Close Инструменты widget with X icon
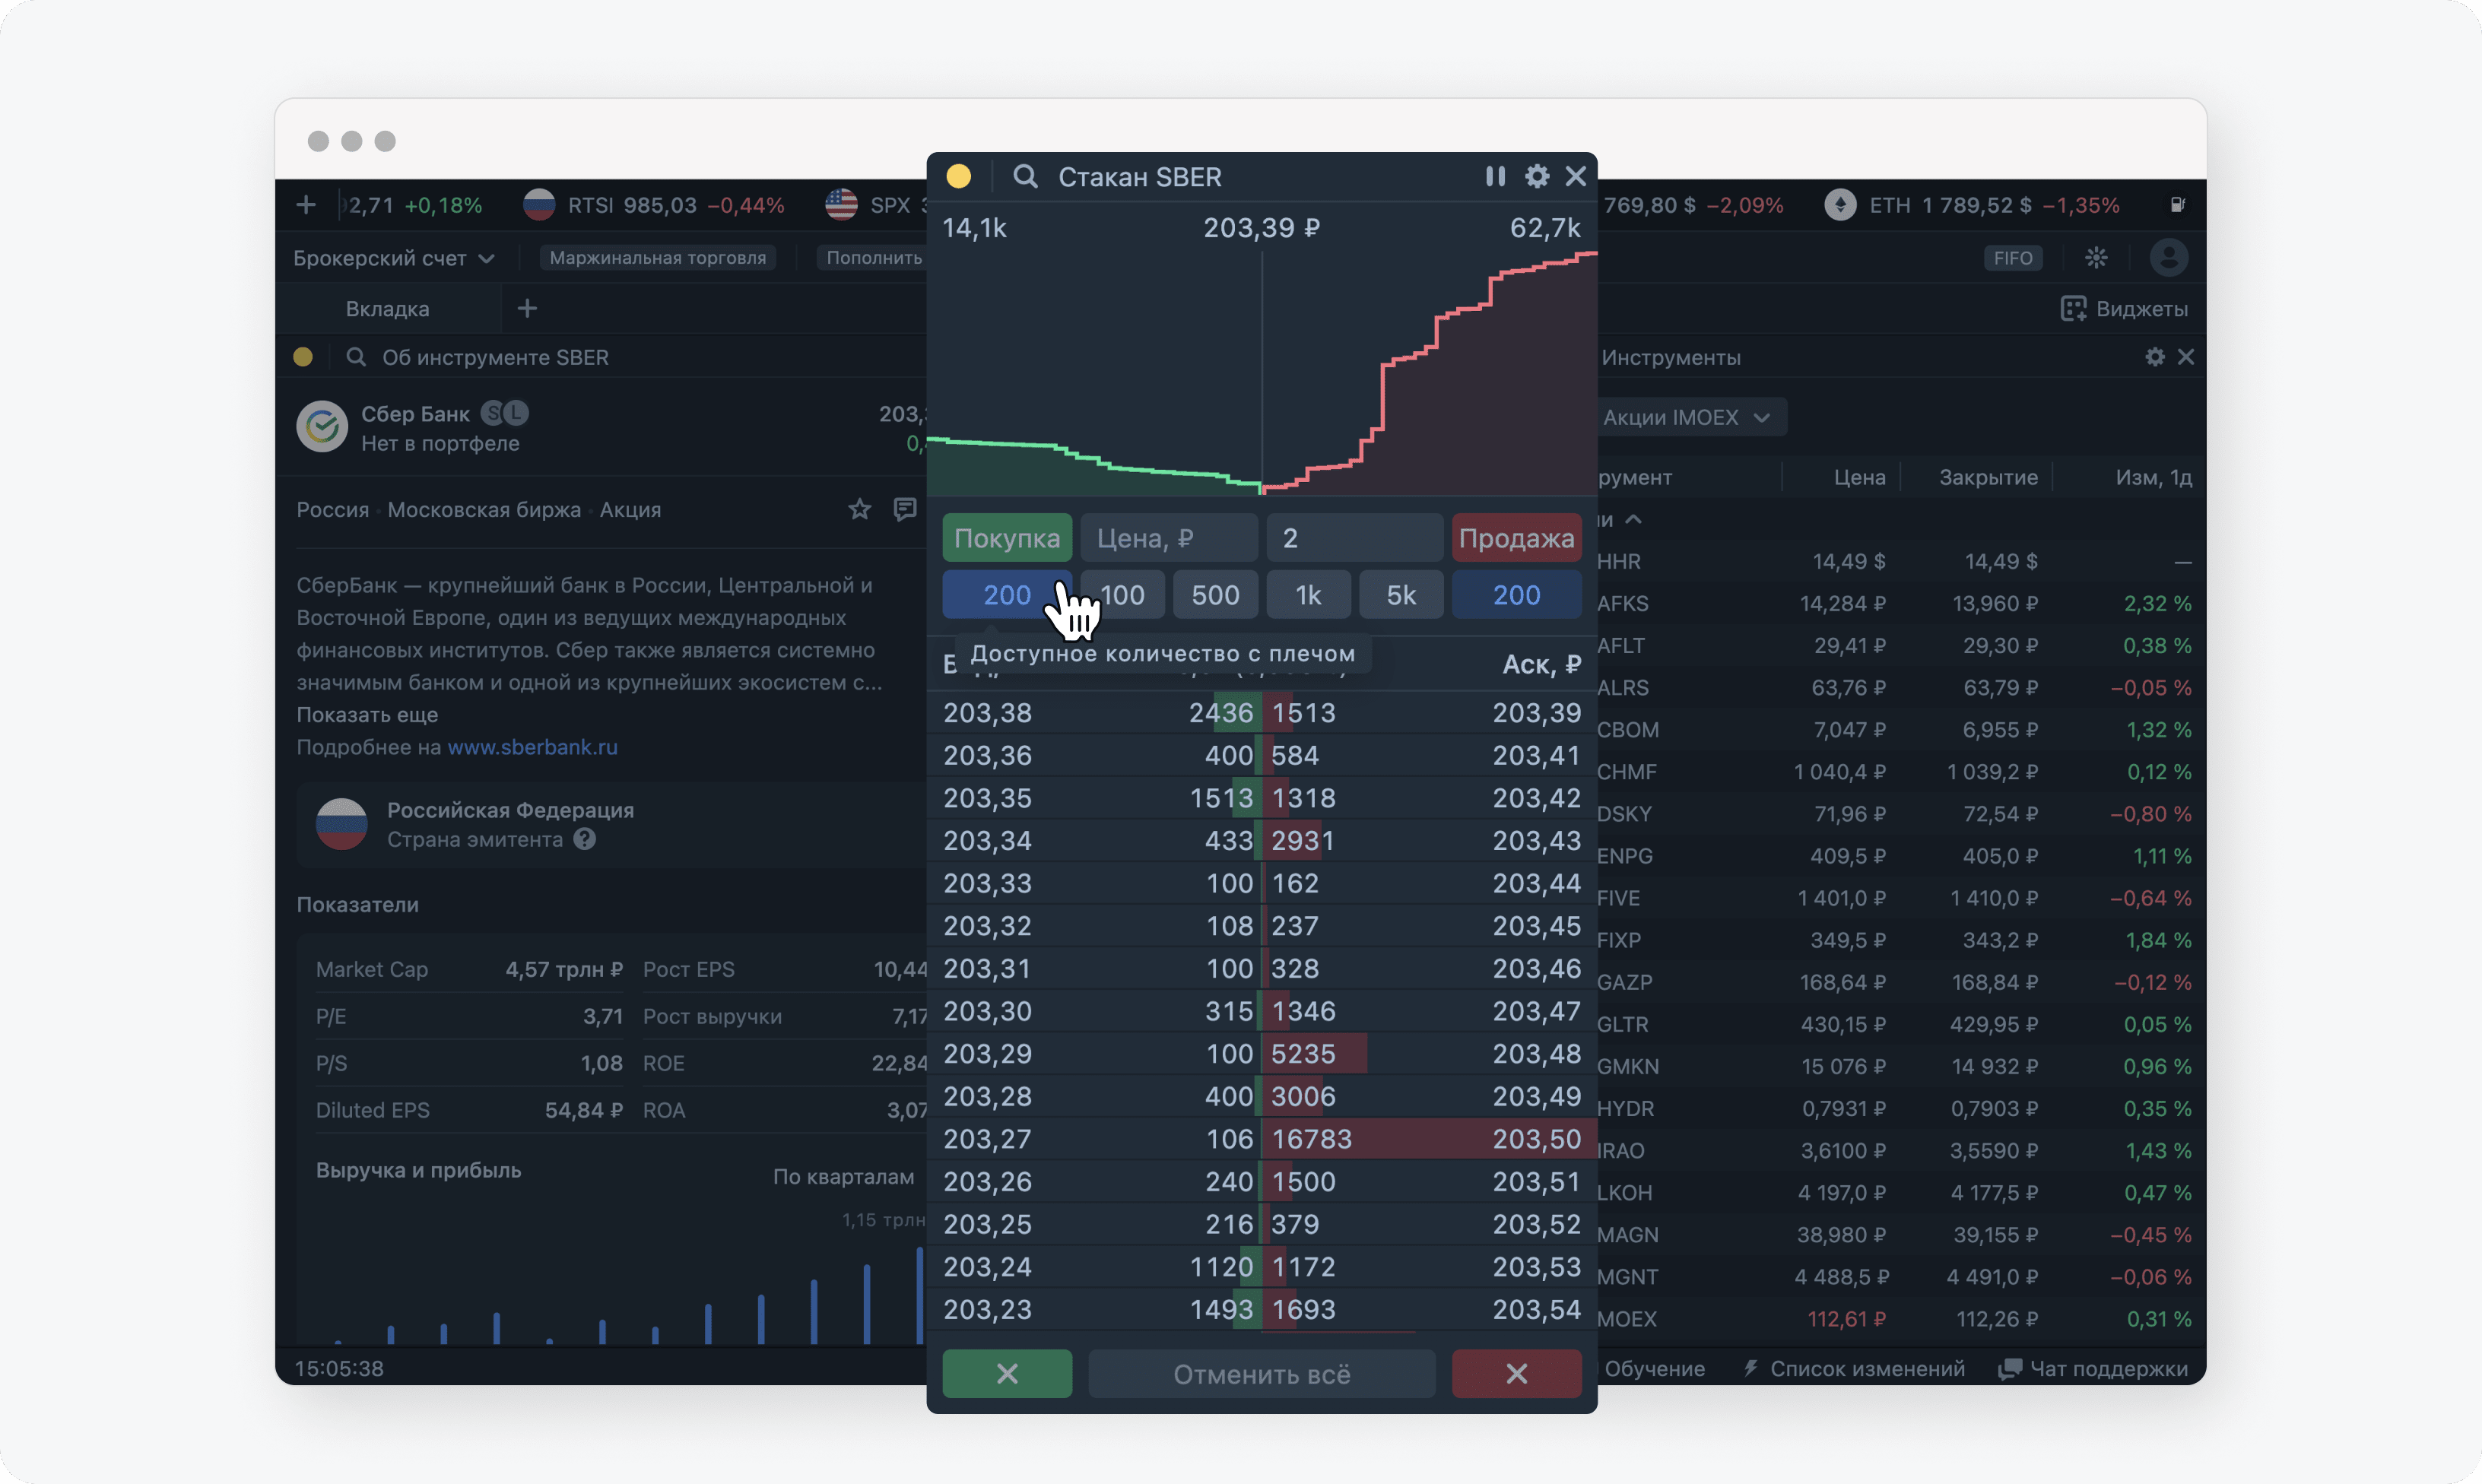This screenshot has height=1484, width=2482. (2186, 357)
